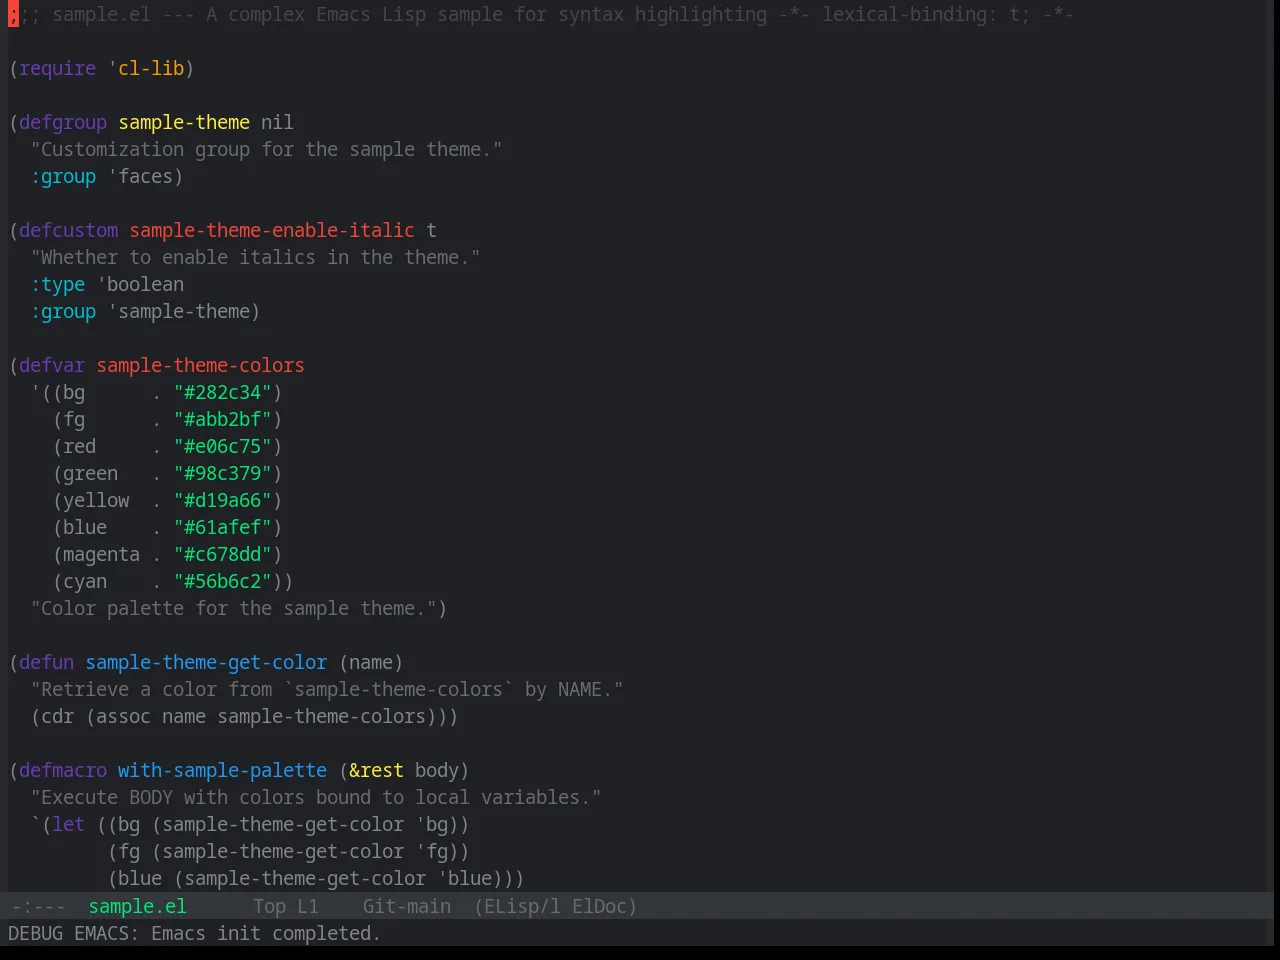Screen dimensions: 1280x960
Task: Click the "#d19a66" color string
Action: point(223,500)
